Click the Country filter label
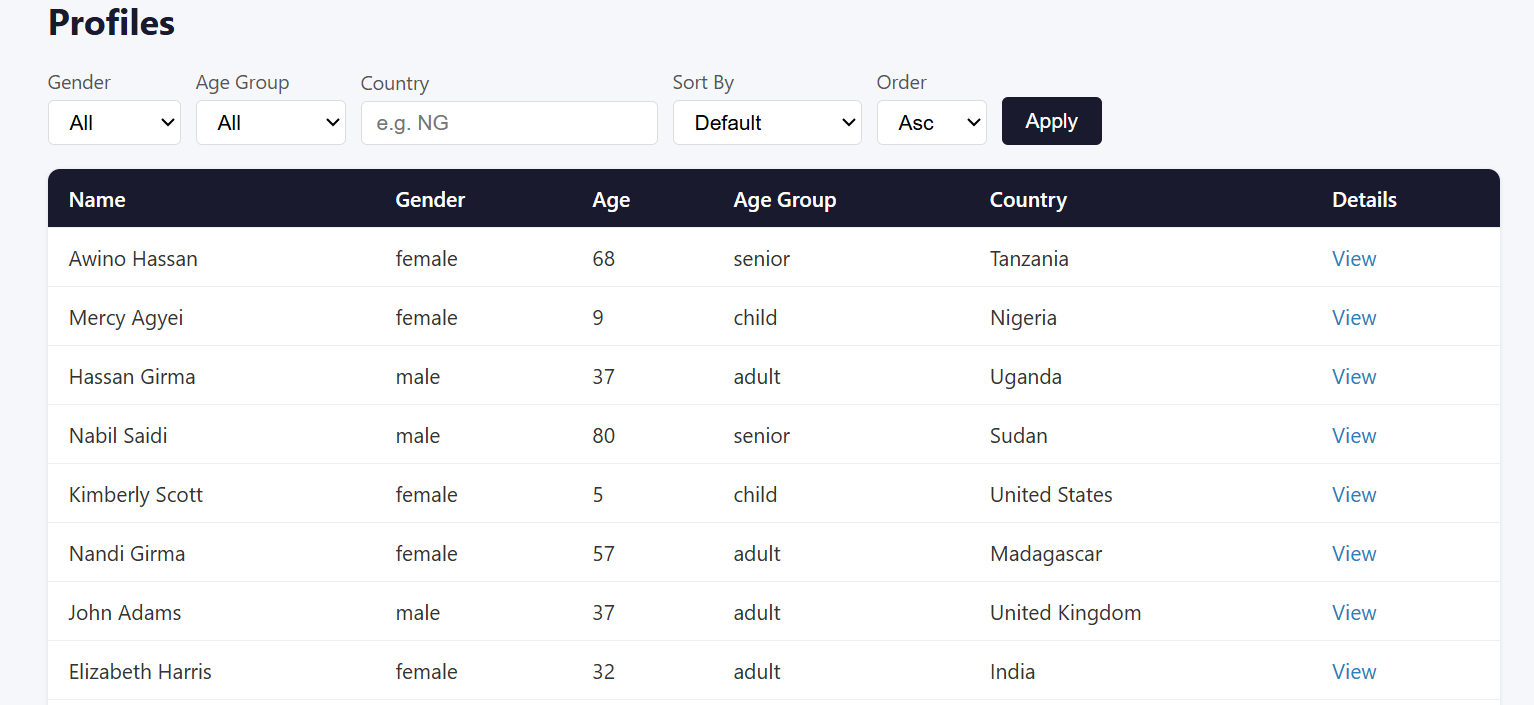 tap(395, 83)
